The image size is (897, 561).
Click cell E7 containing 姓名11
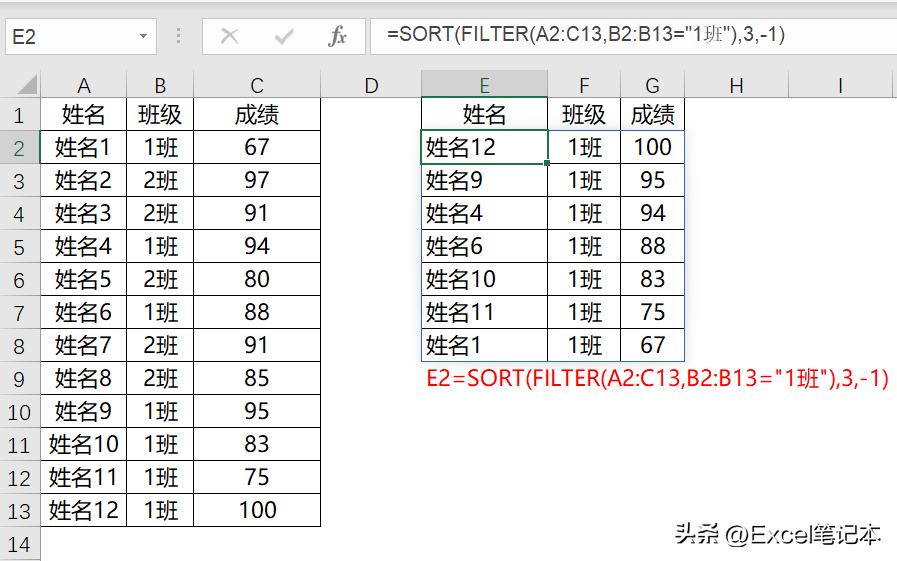tap(485, 312)
